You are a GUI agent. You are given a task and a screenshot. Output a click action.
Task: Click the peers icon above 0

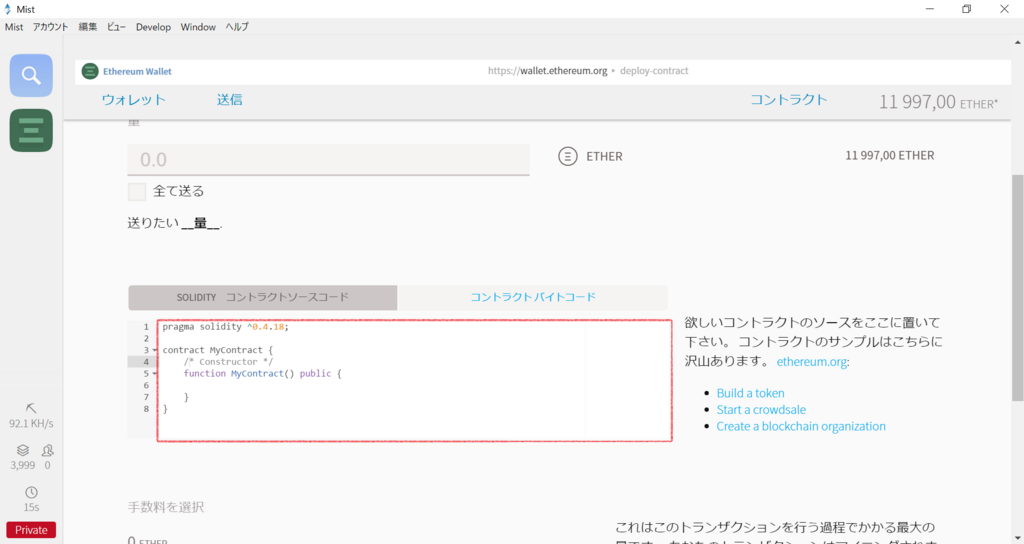(x=48, y=450)
